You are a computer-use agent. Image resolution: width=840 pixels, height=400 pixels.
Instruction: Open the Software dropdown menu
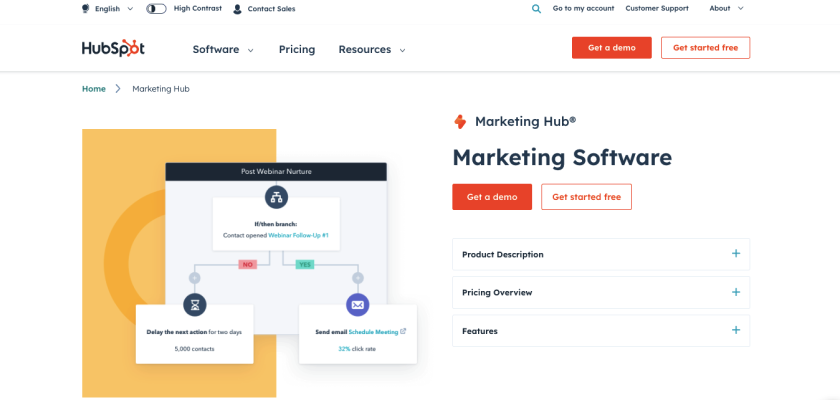pyautogui.click(x=222, y=49)
